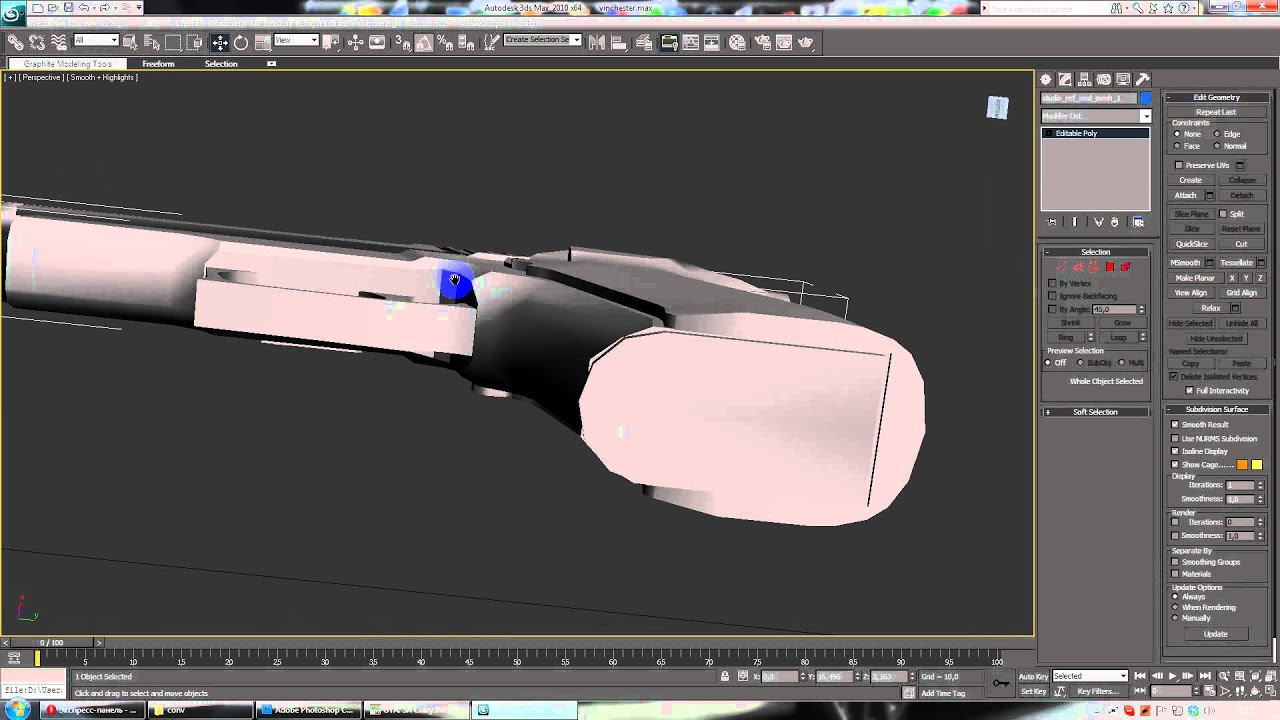Switch to the Selection ribbon tab

(221, 64)
